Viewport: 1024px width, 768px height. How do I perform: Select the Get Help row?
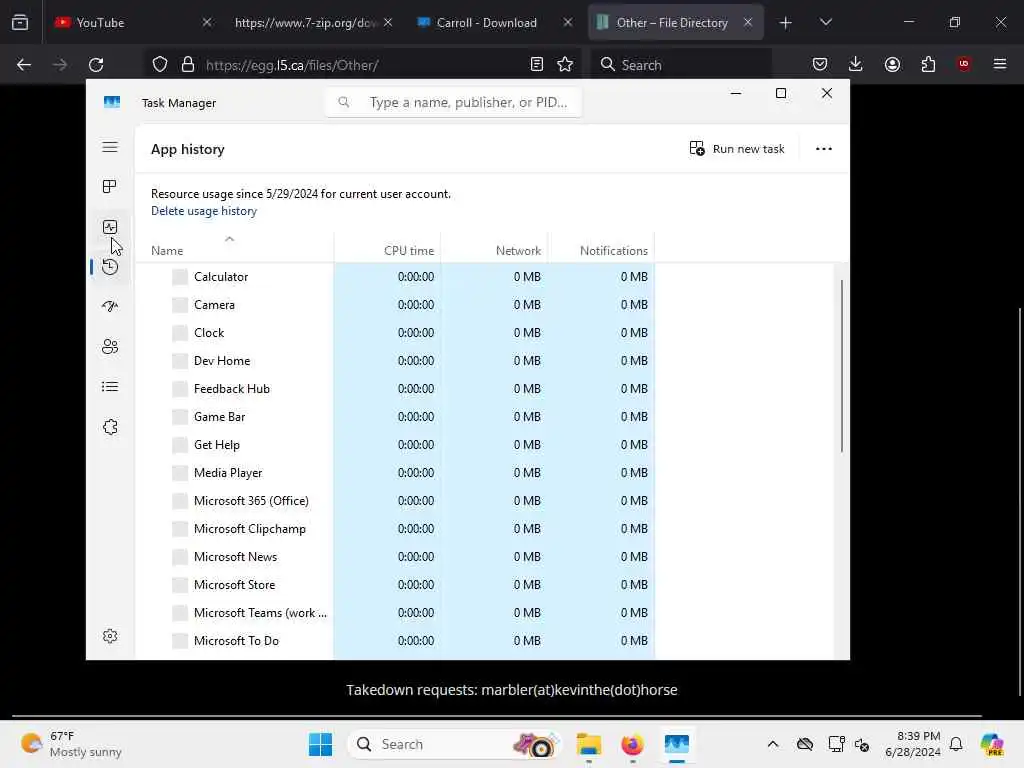396,445
